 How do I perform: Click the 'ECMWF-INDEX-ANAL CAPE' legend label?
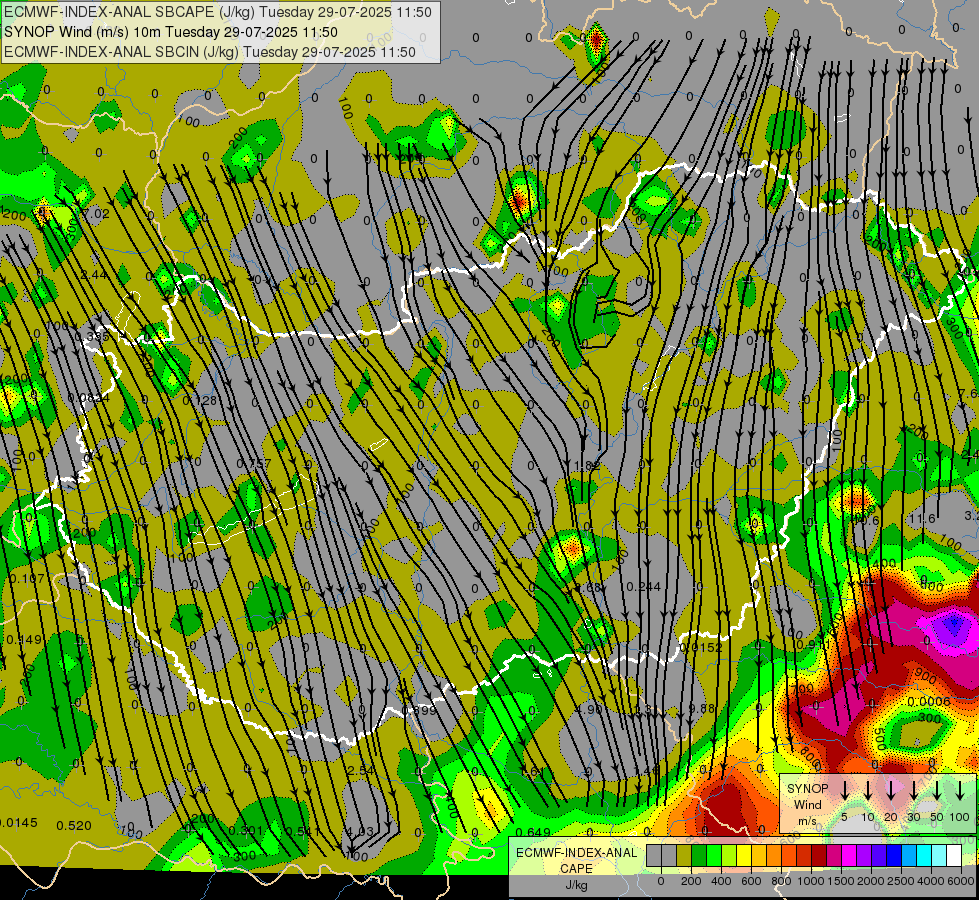pos(576,861)
